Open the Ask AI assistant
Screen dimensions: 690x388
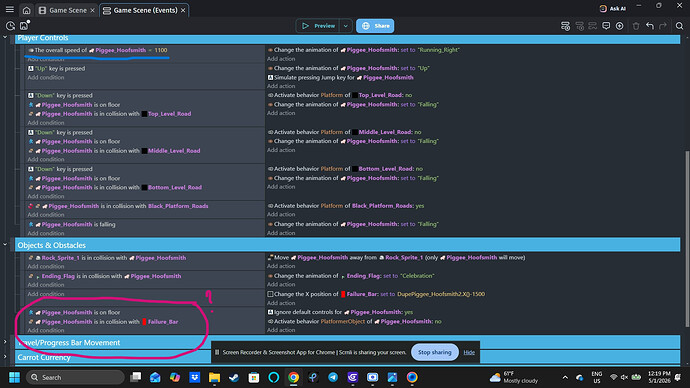[x=613, y=8]
